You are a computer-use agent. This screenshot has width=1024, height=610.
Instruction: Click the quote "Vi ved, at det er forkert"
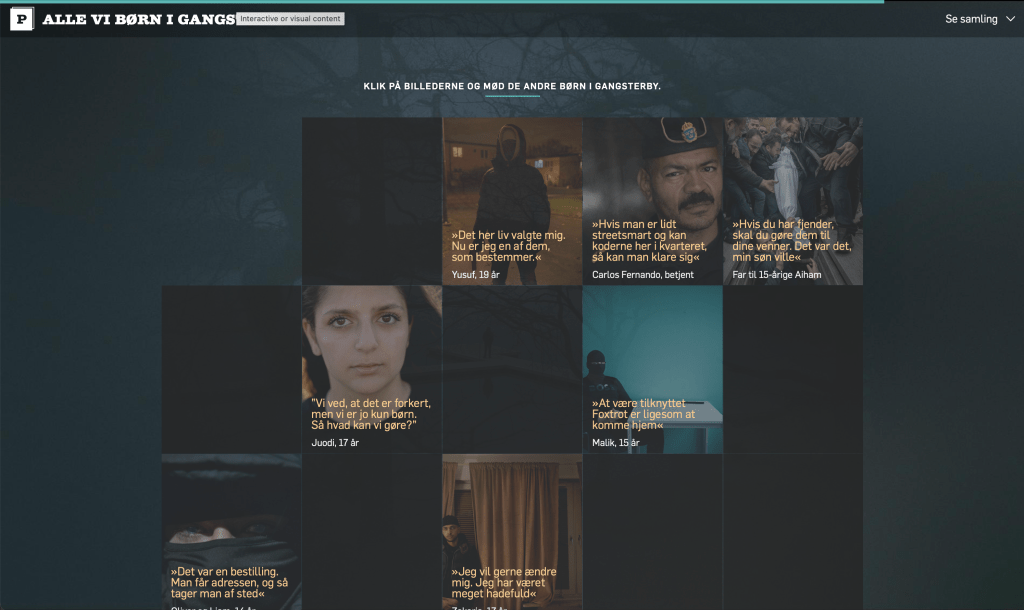371,414
